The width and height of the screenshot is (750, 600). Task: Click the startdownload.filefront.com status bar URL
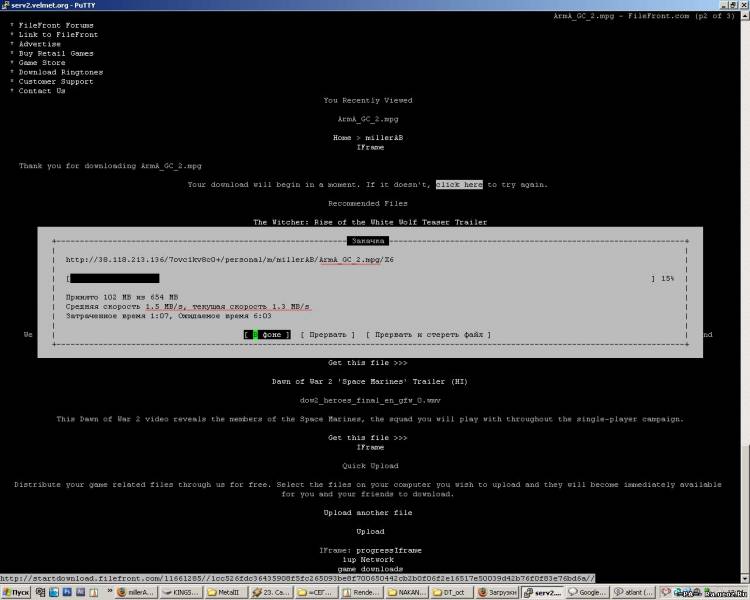pos(298,578)
